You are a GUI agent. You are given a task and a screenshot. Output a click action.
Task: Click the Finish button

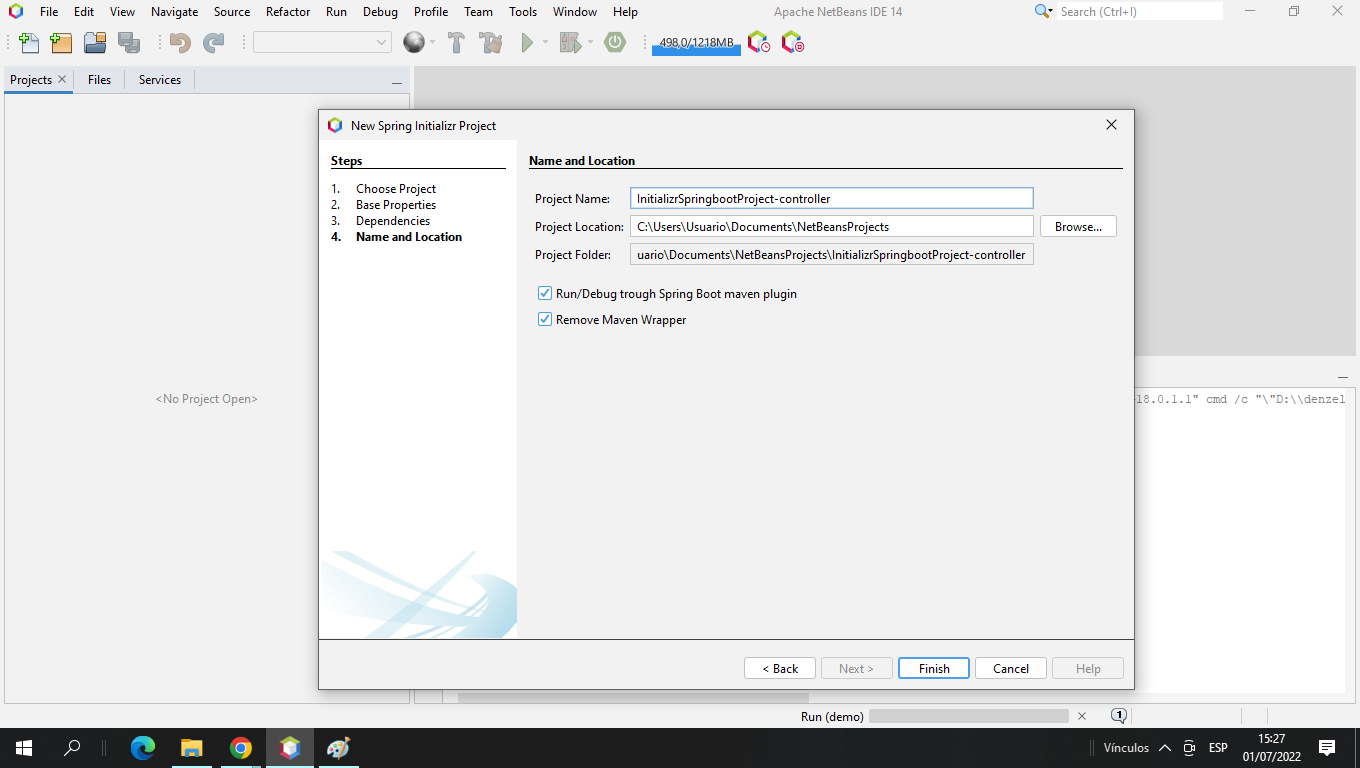tap(934, 669)
